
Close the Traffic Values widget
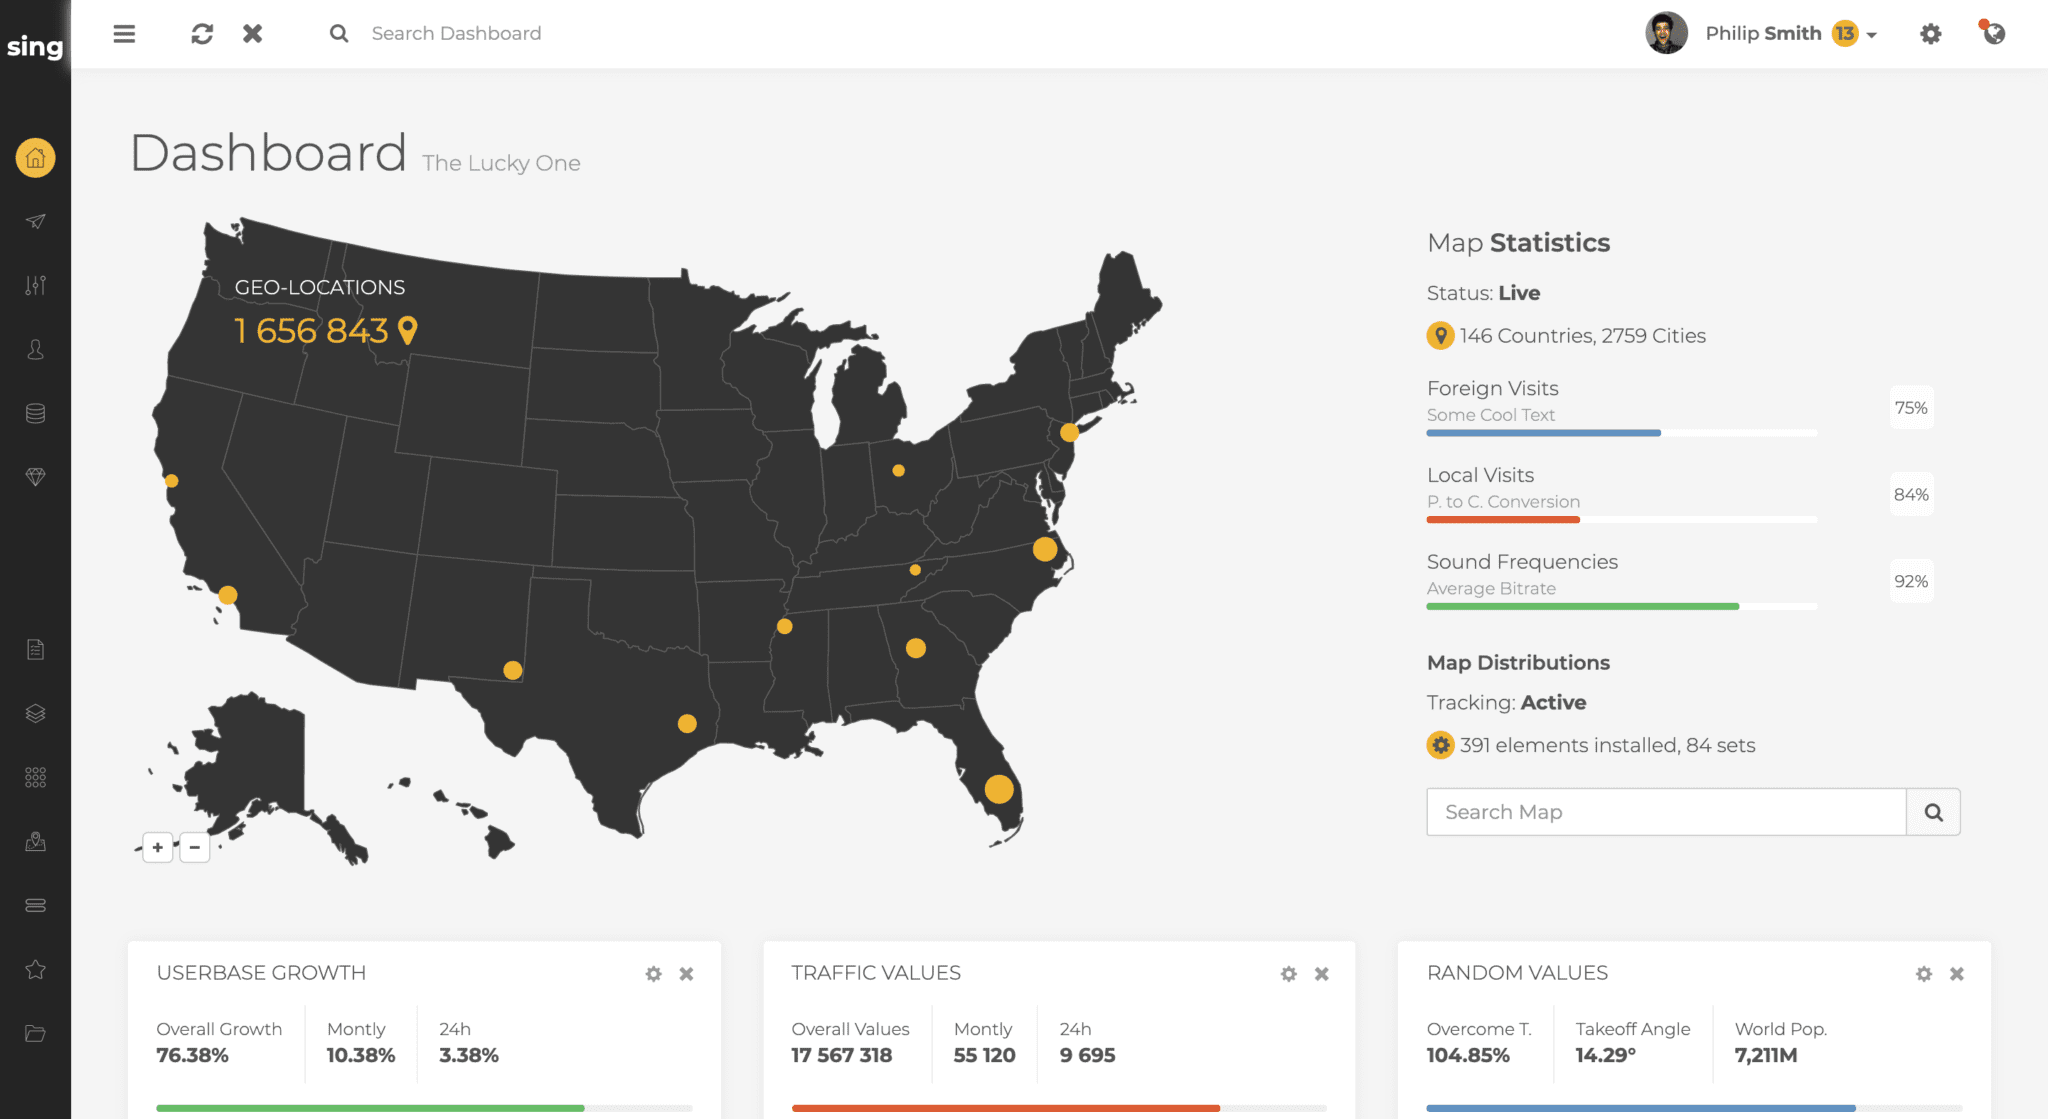[x=1321, y=974]
